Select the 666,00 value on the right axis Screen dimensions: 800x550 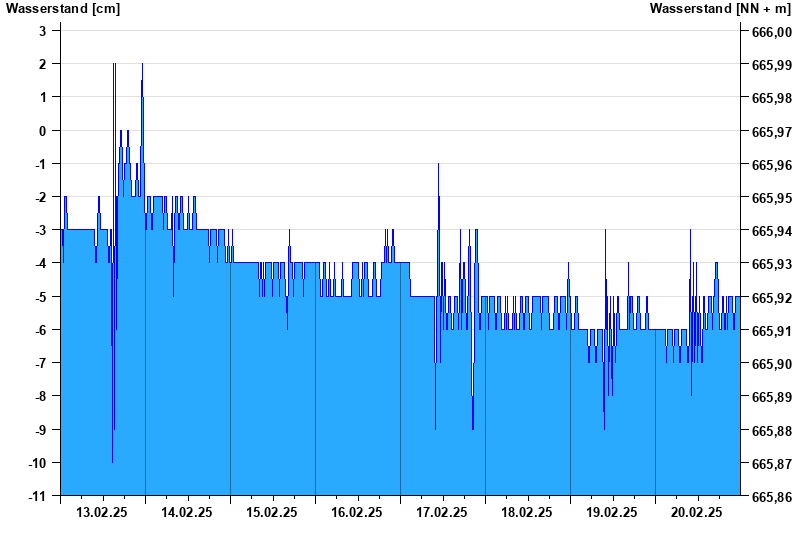tap(771, 32)
